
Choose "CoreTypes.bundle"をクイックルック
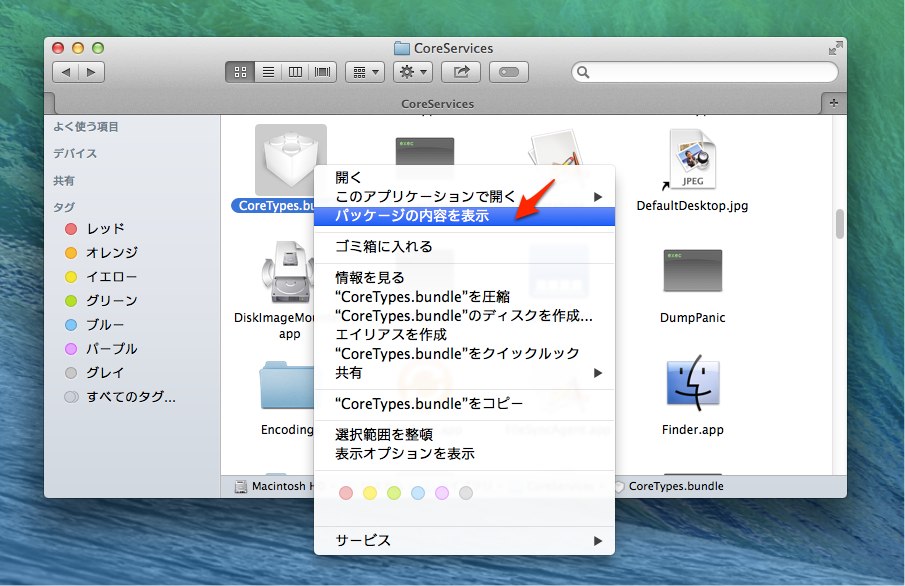[x=464, y=353]
